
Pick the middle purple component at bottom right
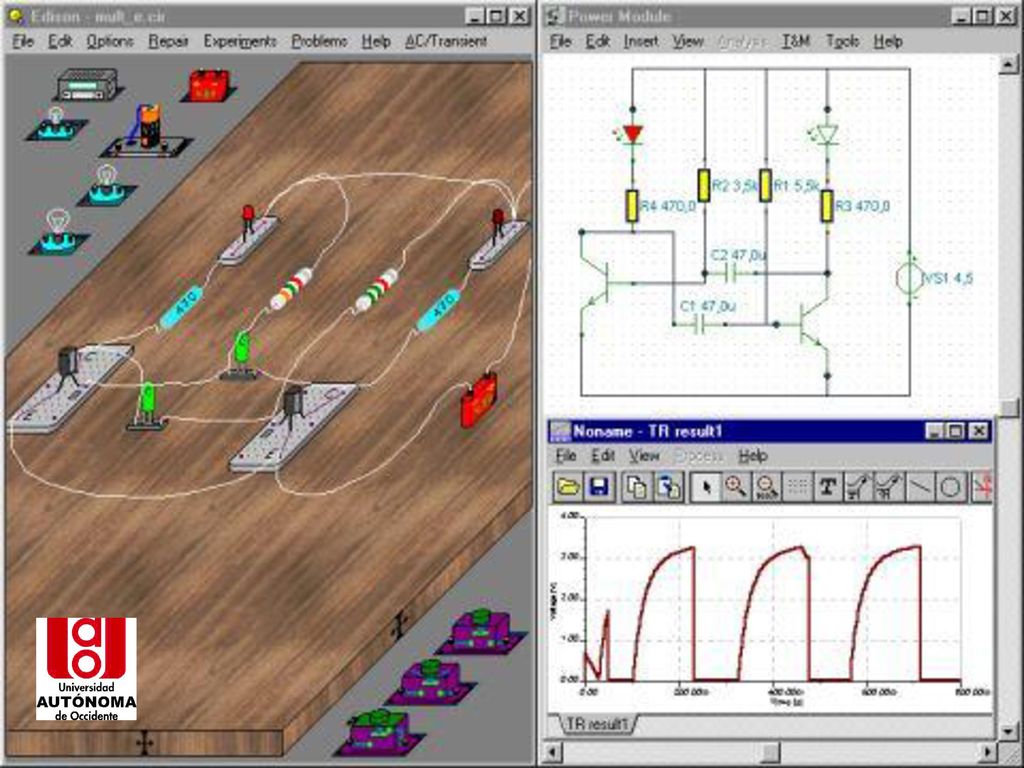[431, 682]
